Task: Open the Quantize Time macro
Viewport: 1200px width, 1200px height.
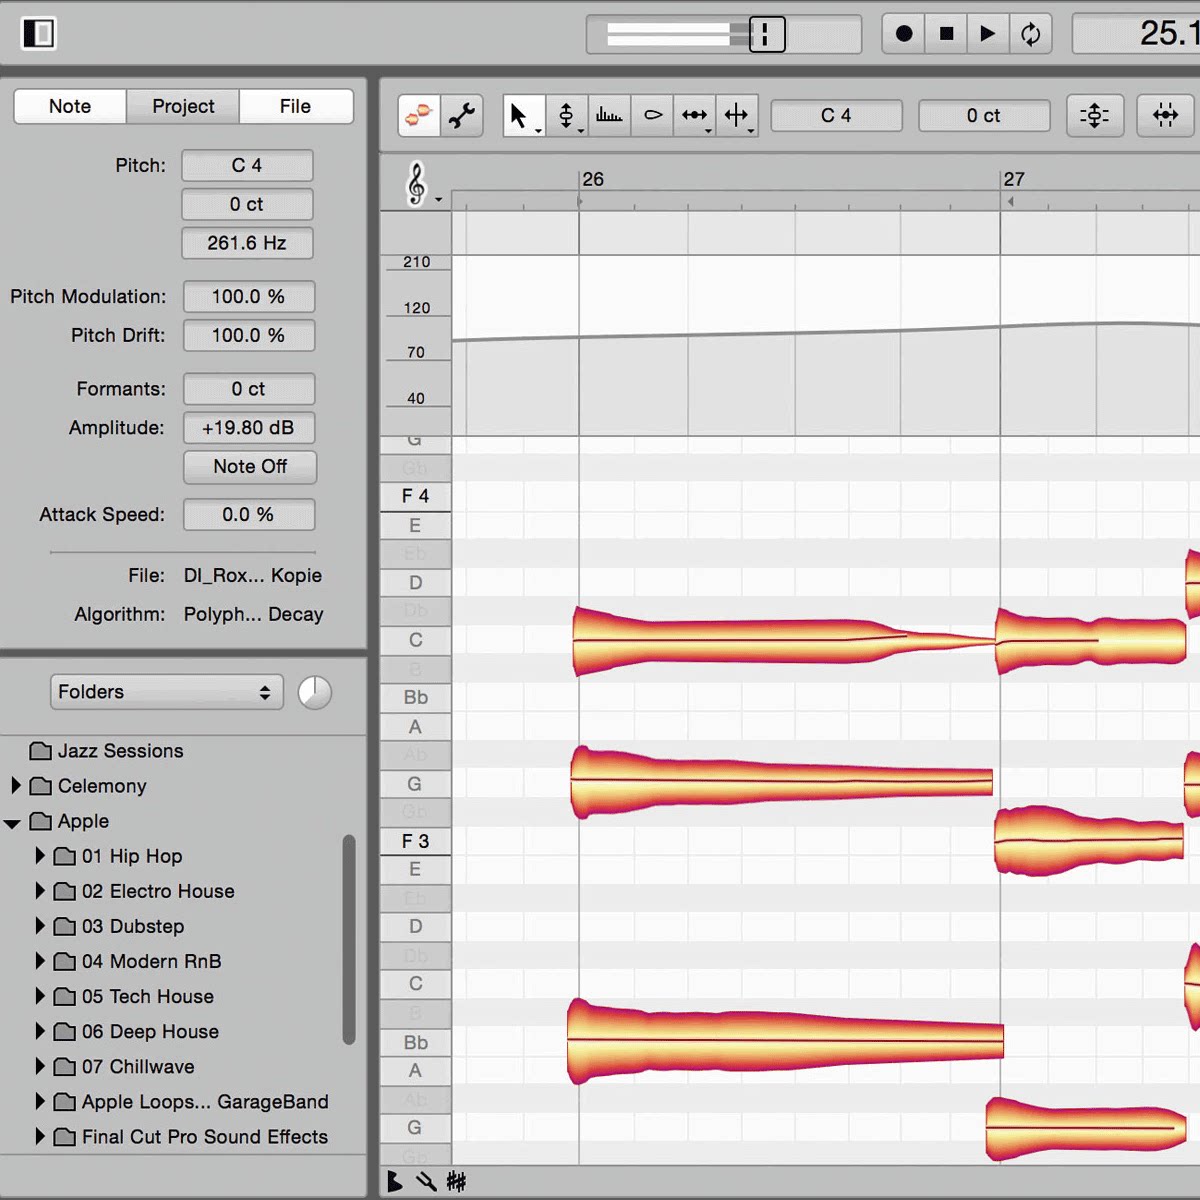Action: tap(1165, 116)
